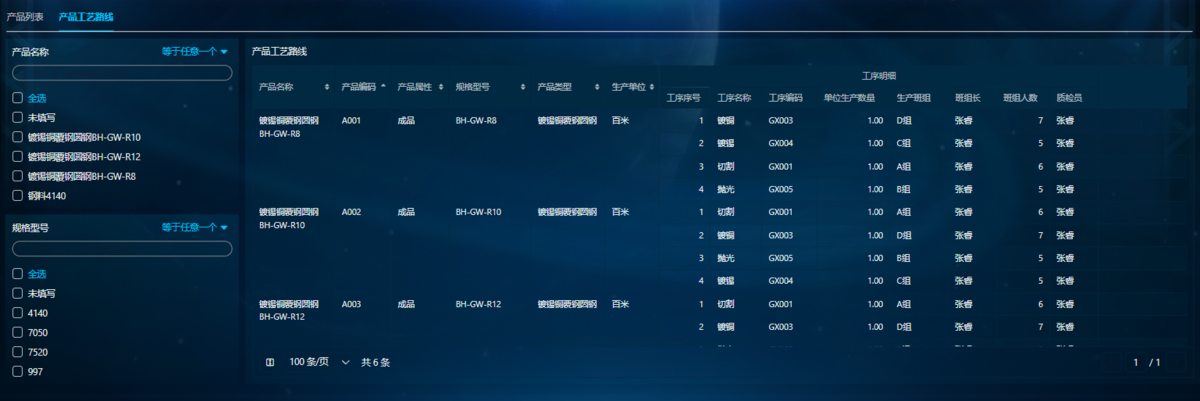Tick the product checkbox ending BH-GW-R8
Image resolution: width=1200 pixels, height=401 pixels.
[17, 176]
